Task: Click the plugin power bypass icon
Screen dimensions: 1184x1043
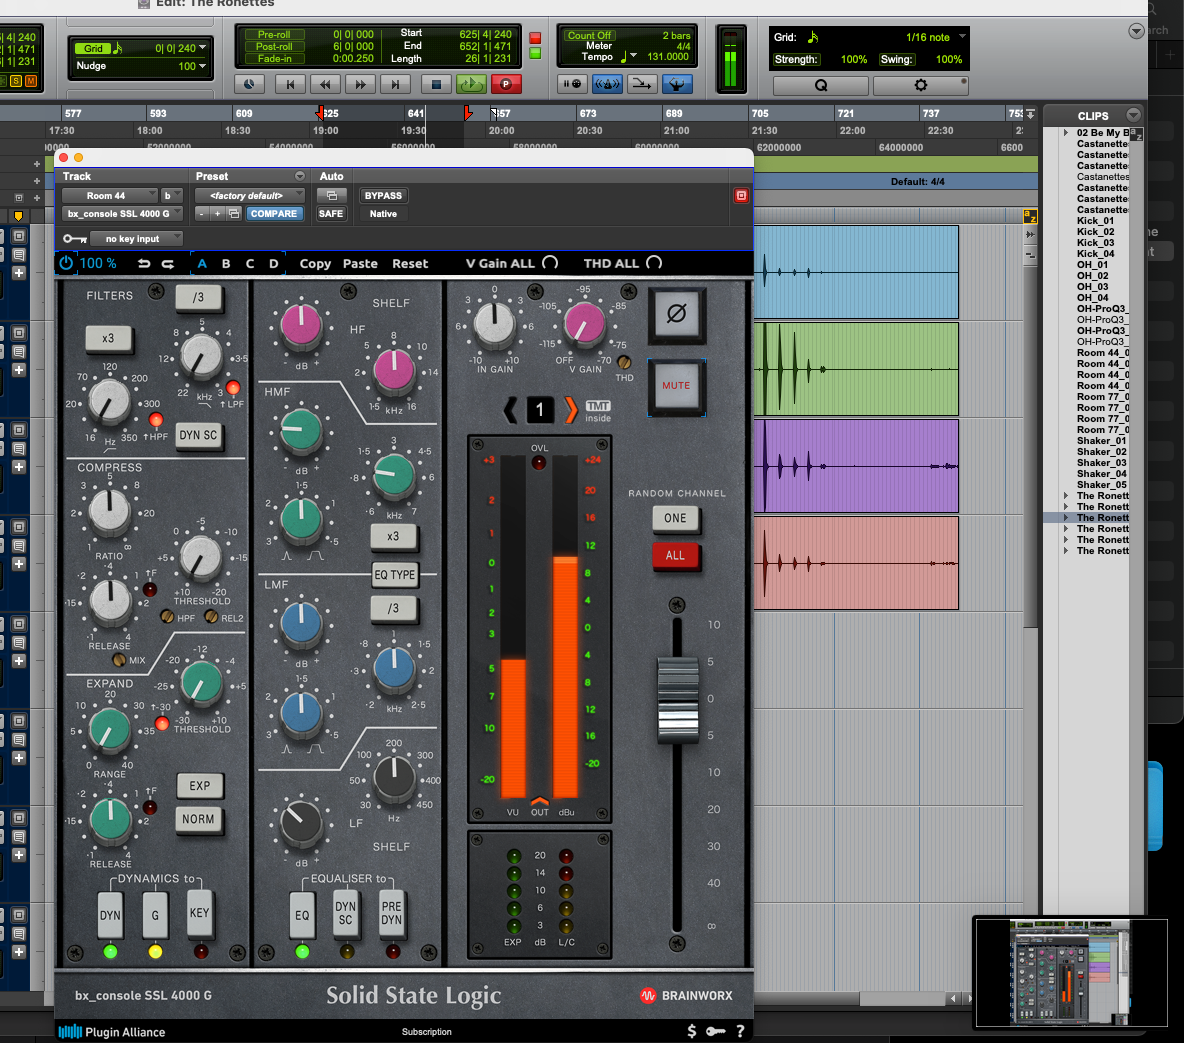Action: 66,263
